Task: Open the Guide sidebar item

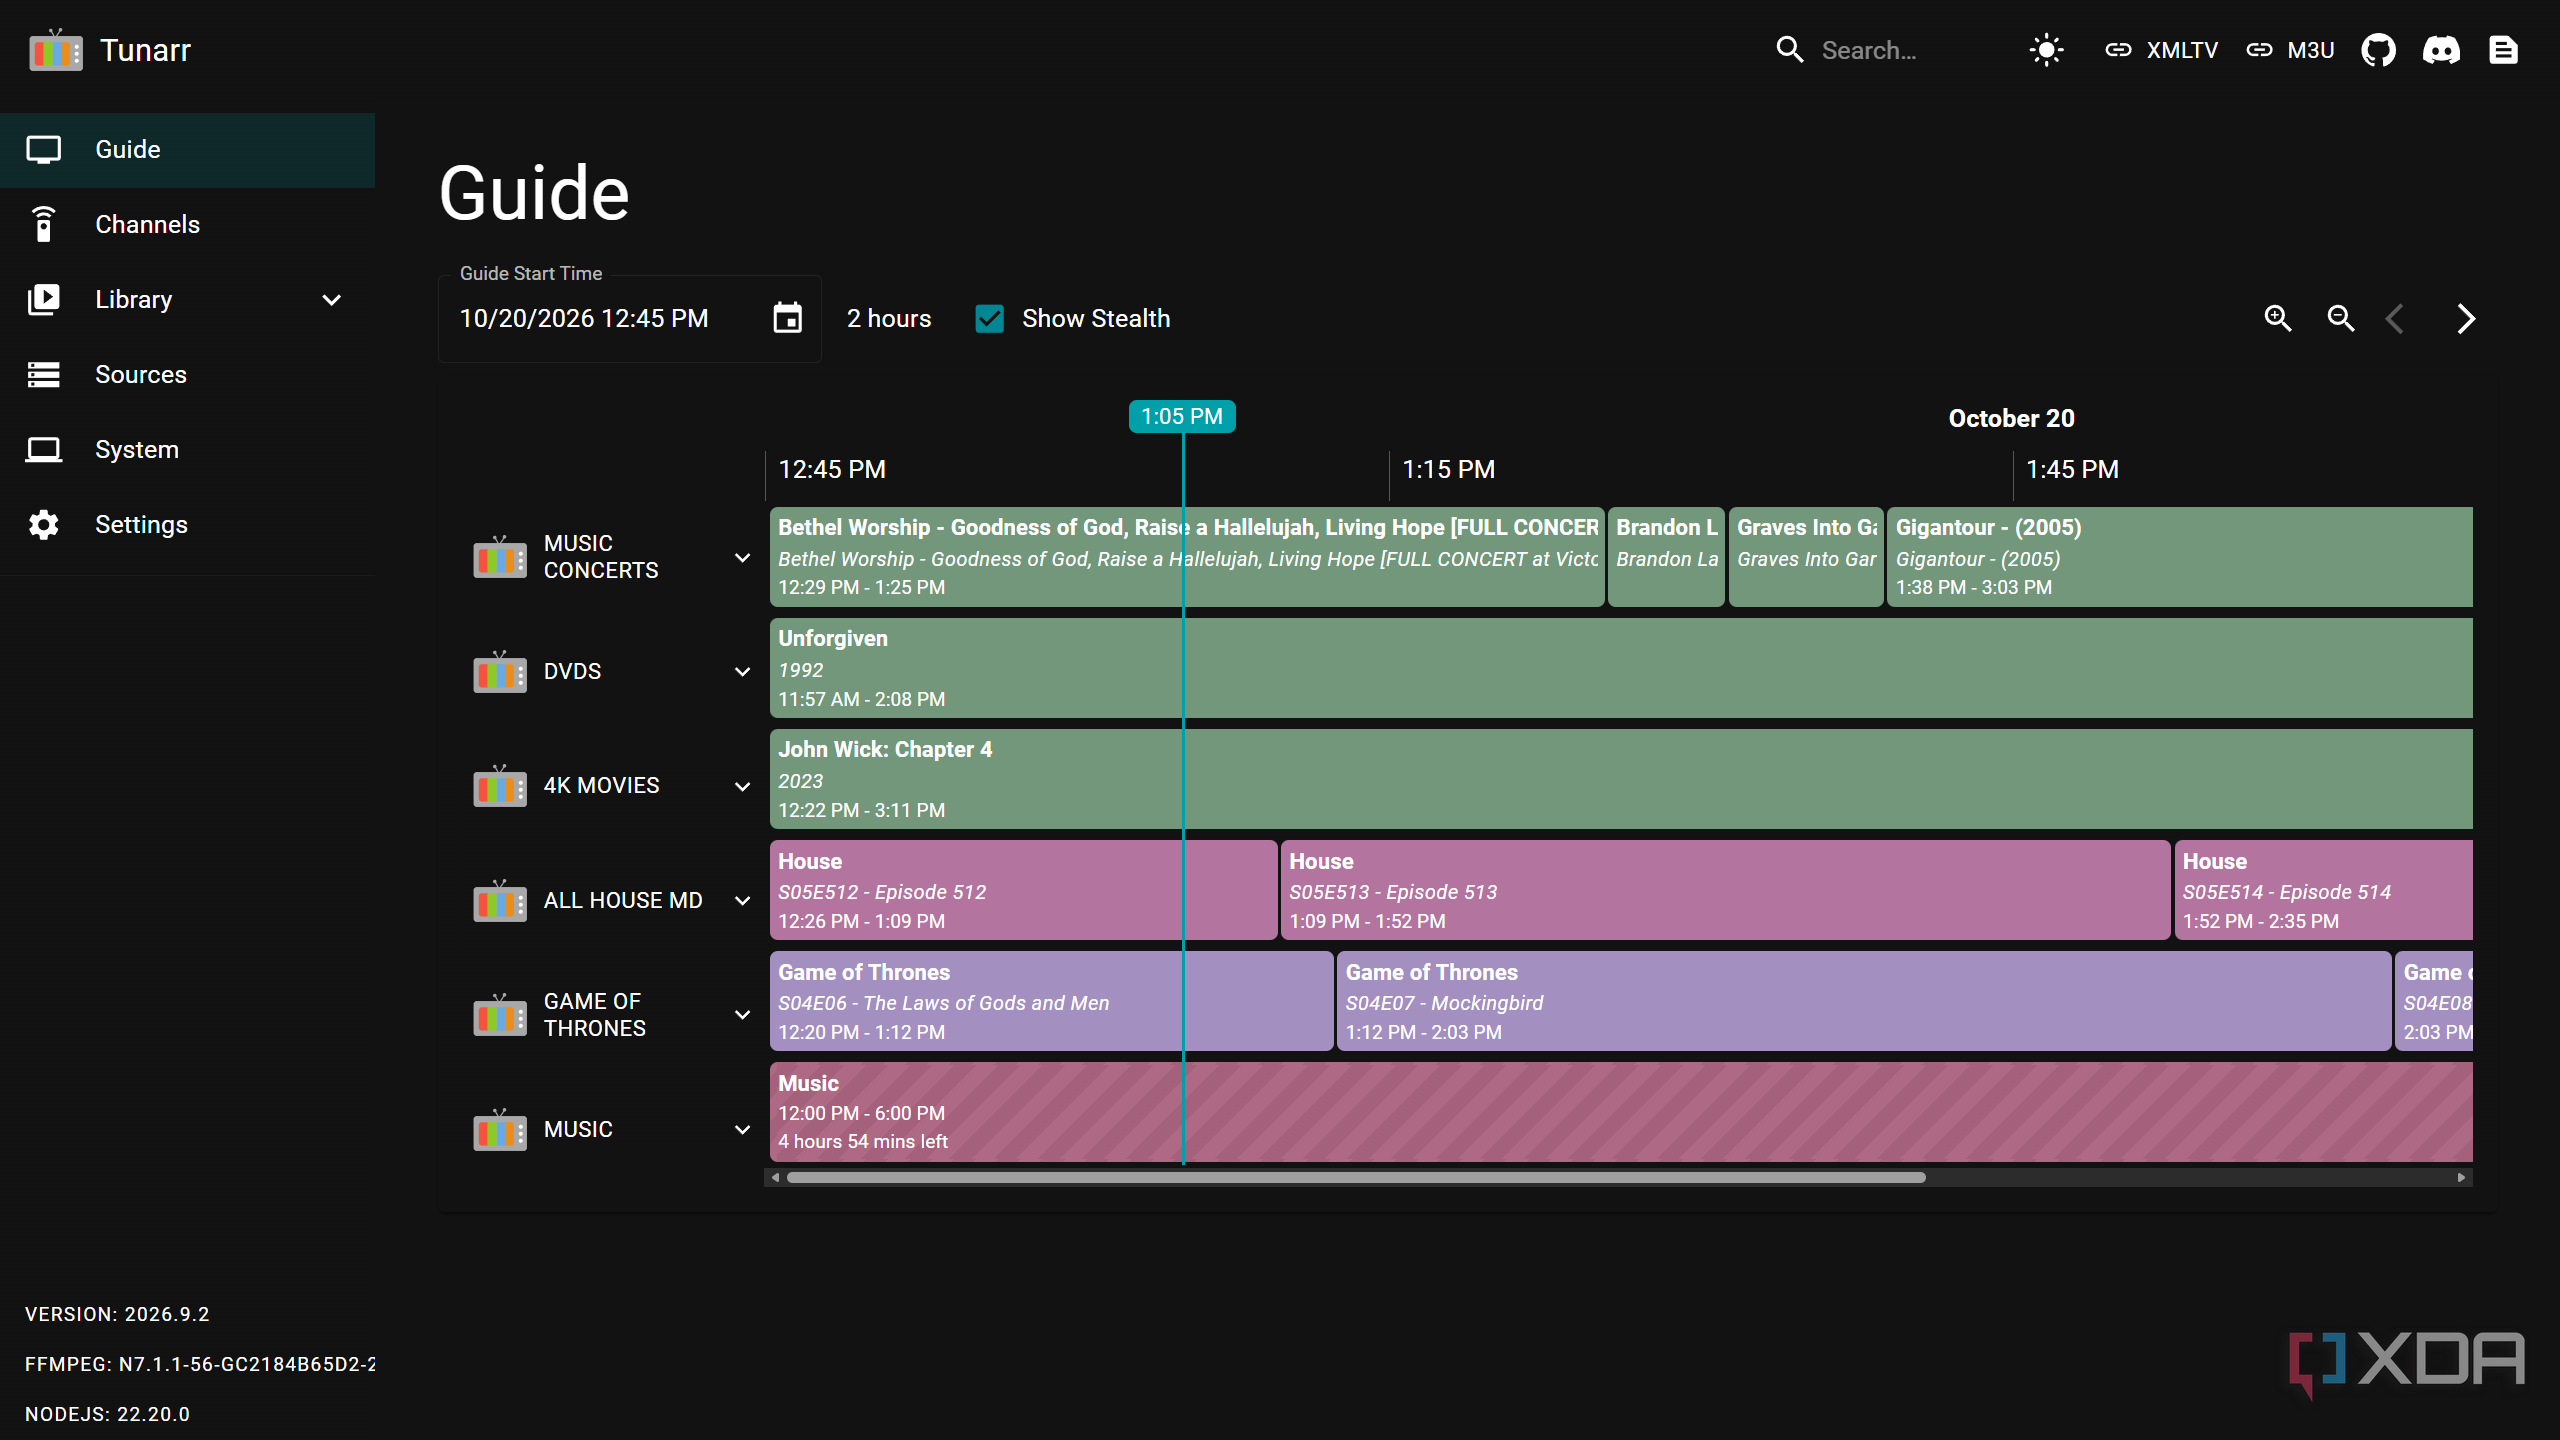Action: tap(187, 150)
